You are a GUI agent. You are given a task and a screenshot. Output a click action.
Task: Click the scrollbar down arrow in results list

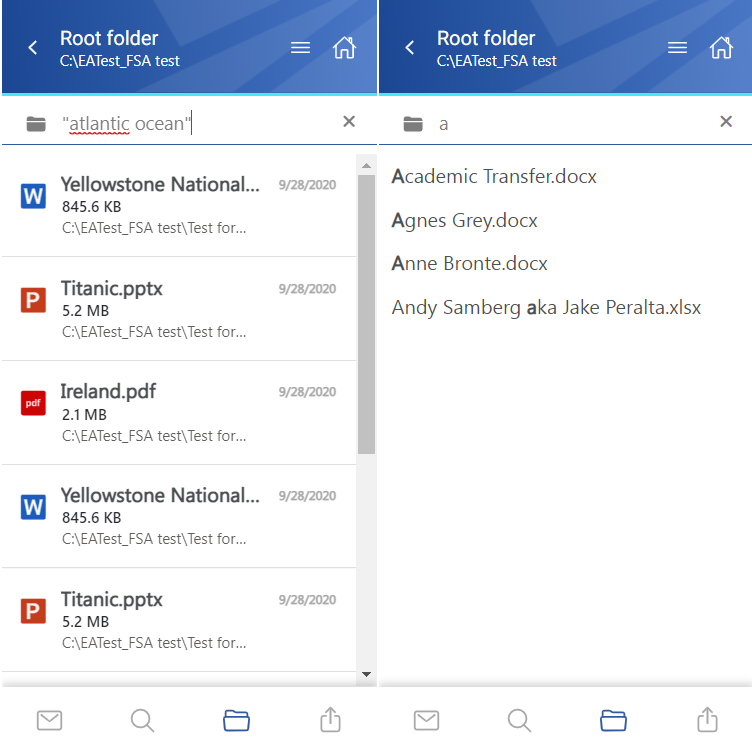pyautogui.click(x=366, y=674)
